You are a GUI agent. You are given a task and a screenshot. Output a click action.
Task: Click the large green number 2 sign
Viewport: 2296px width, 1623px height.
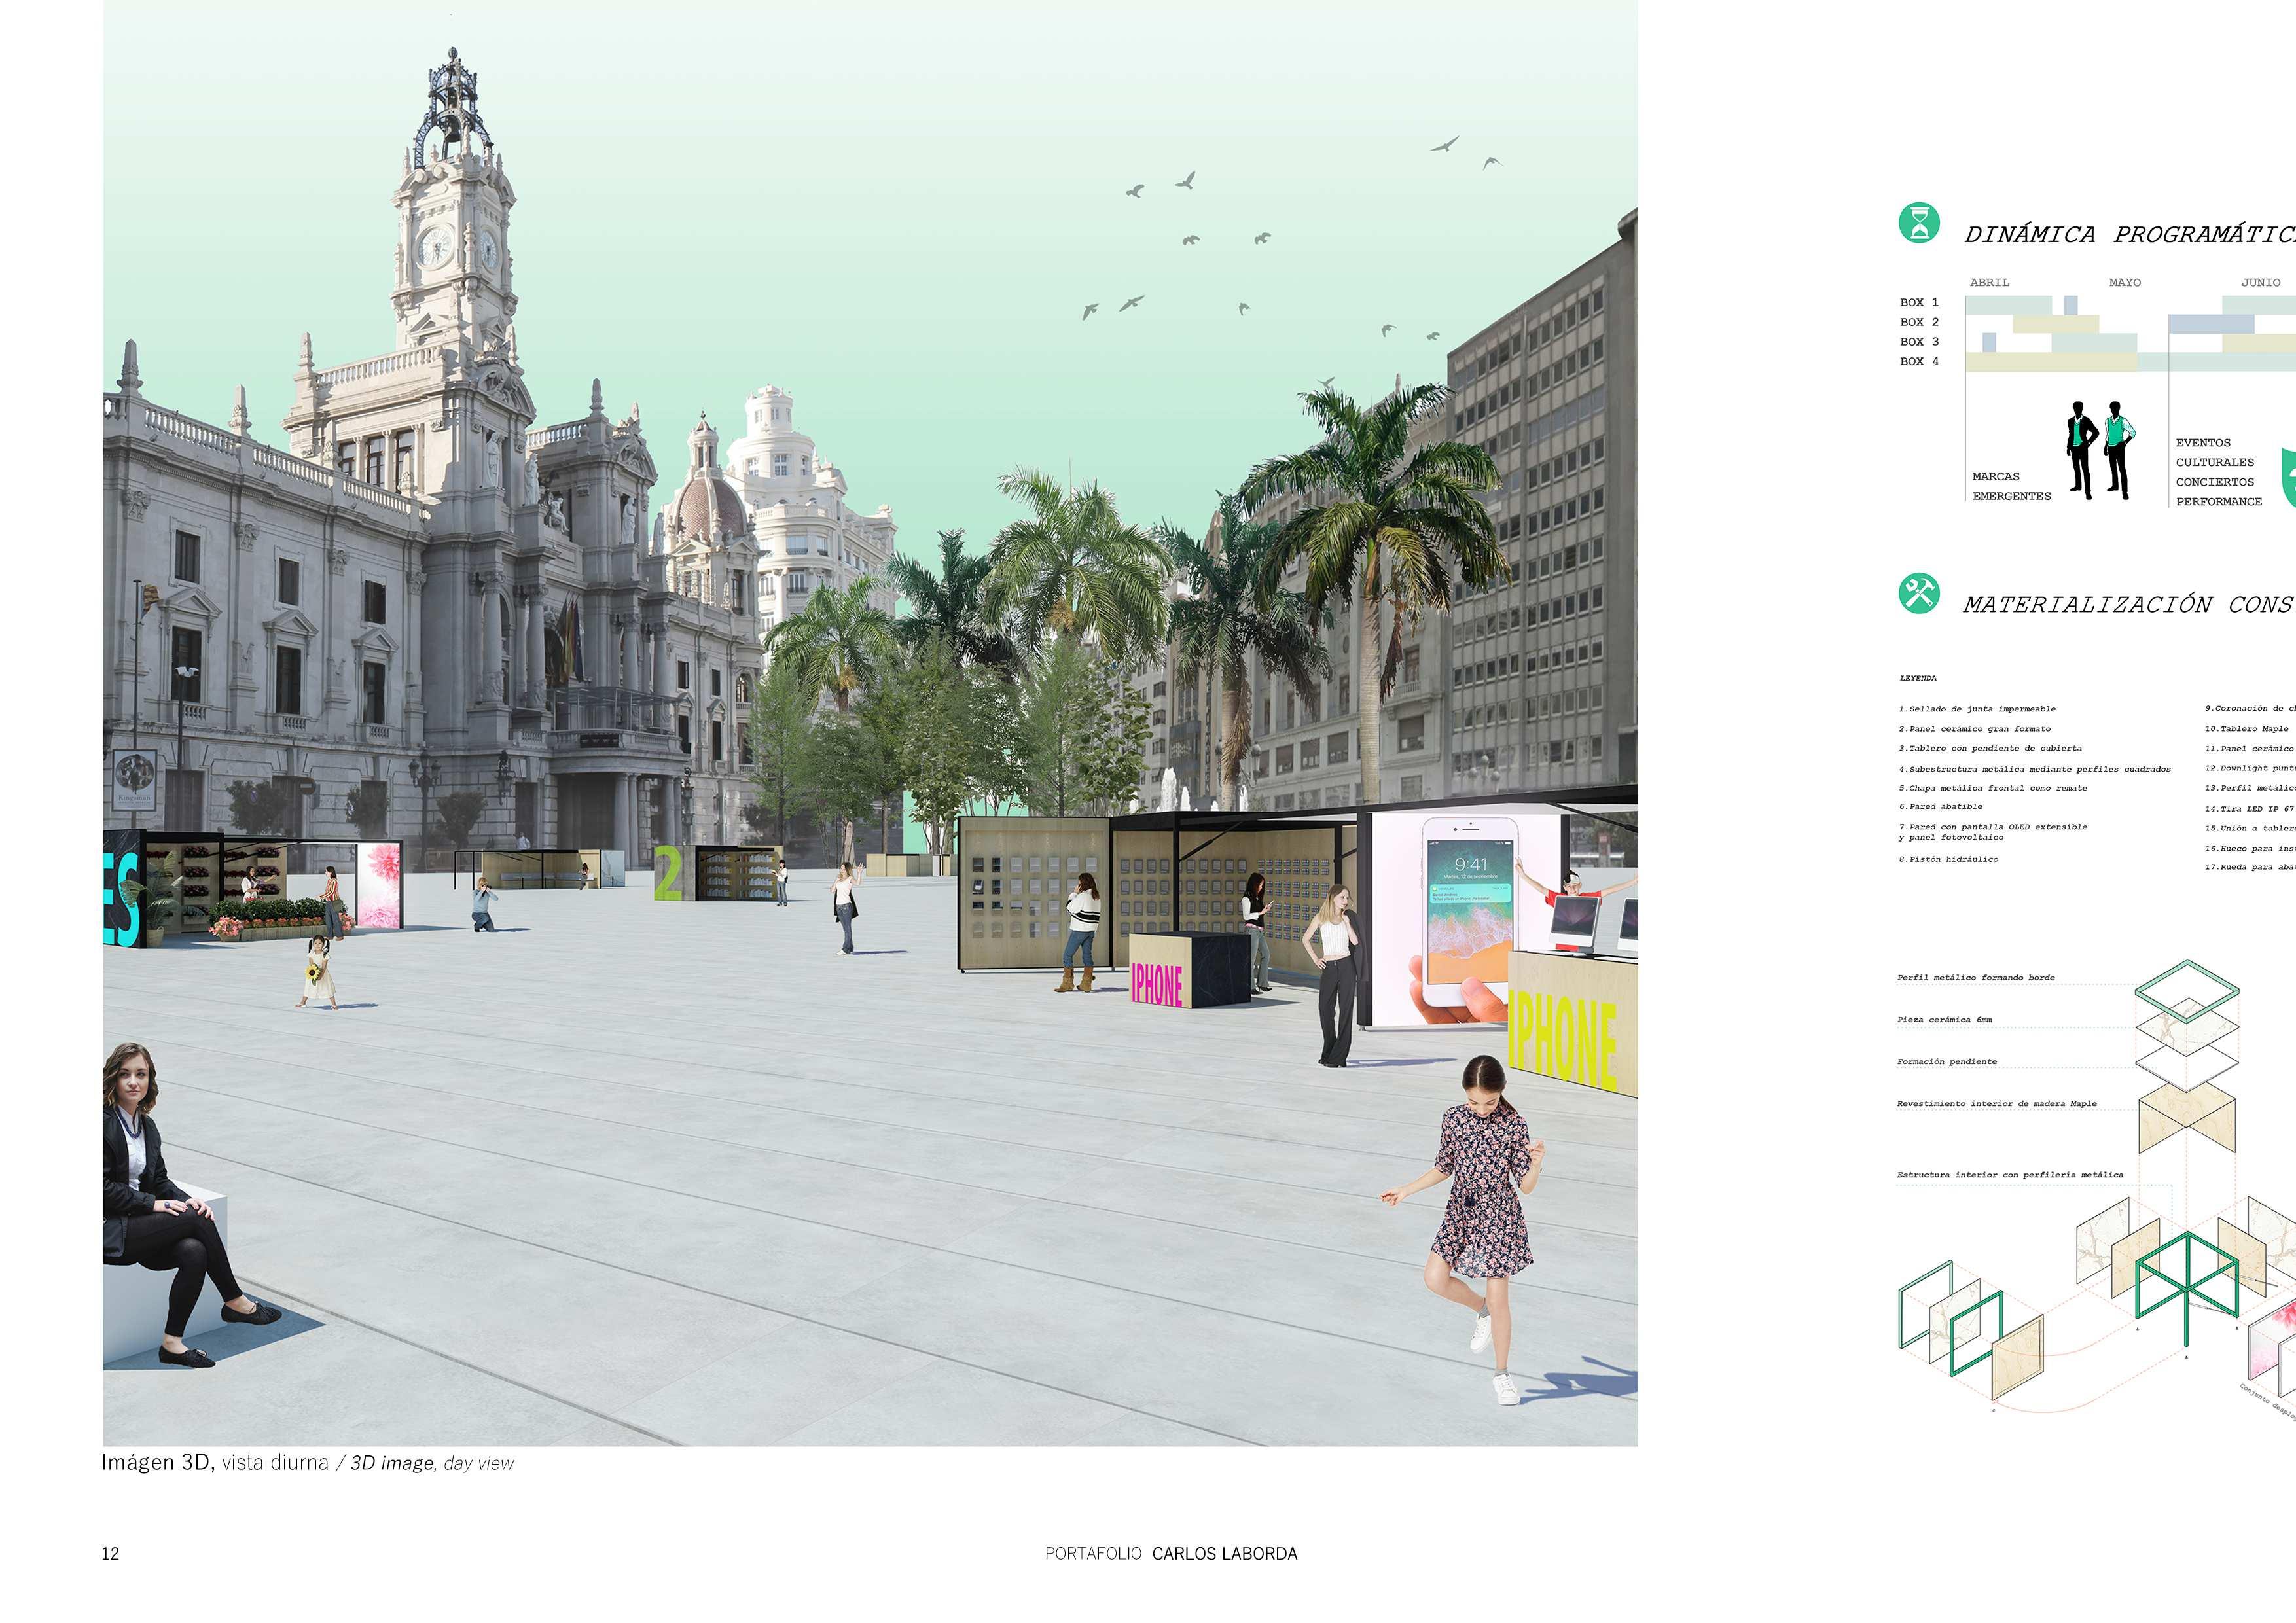click(x=667, y=873)
